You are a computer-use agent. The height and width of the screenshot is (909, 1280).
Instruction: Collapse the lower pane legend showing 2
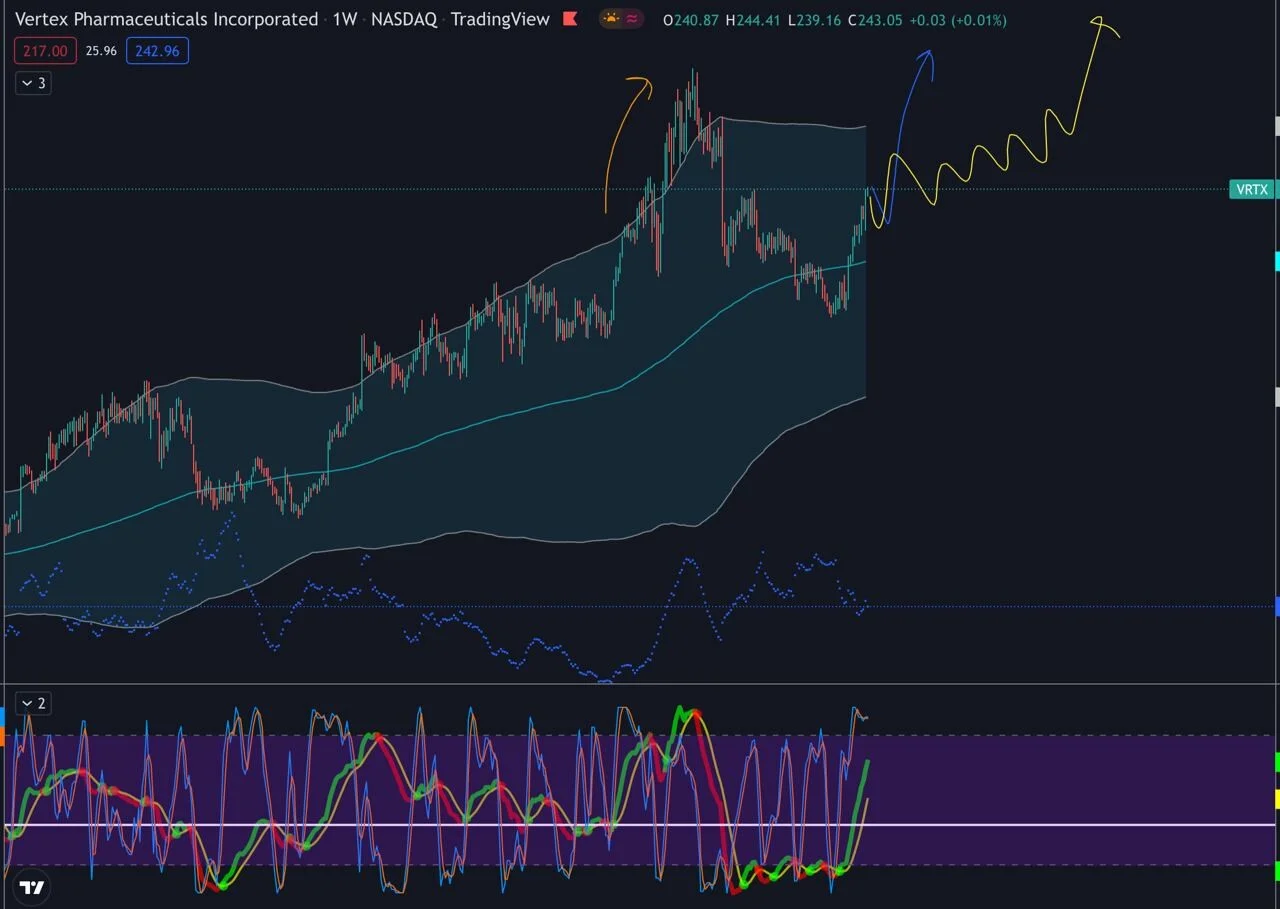tap(33, 703)
